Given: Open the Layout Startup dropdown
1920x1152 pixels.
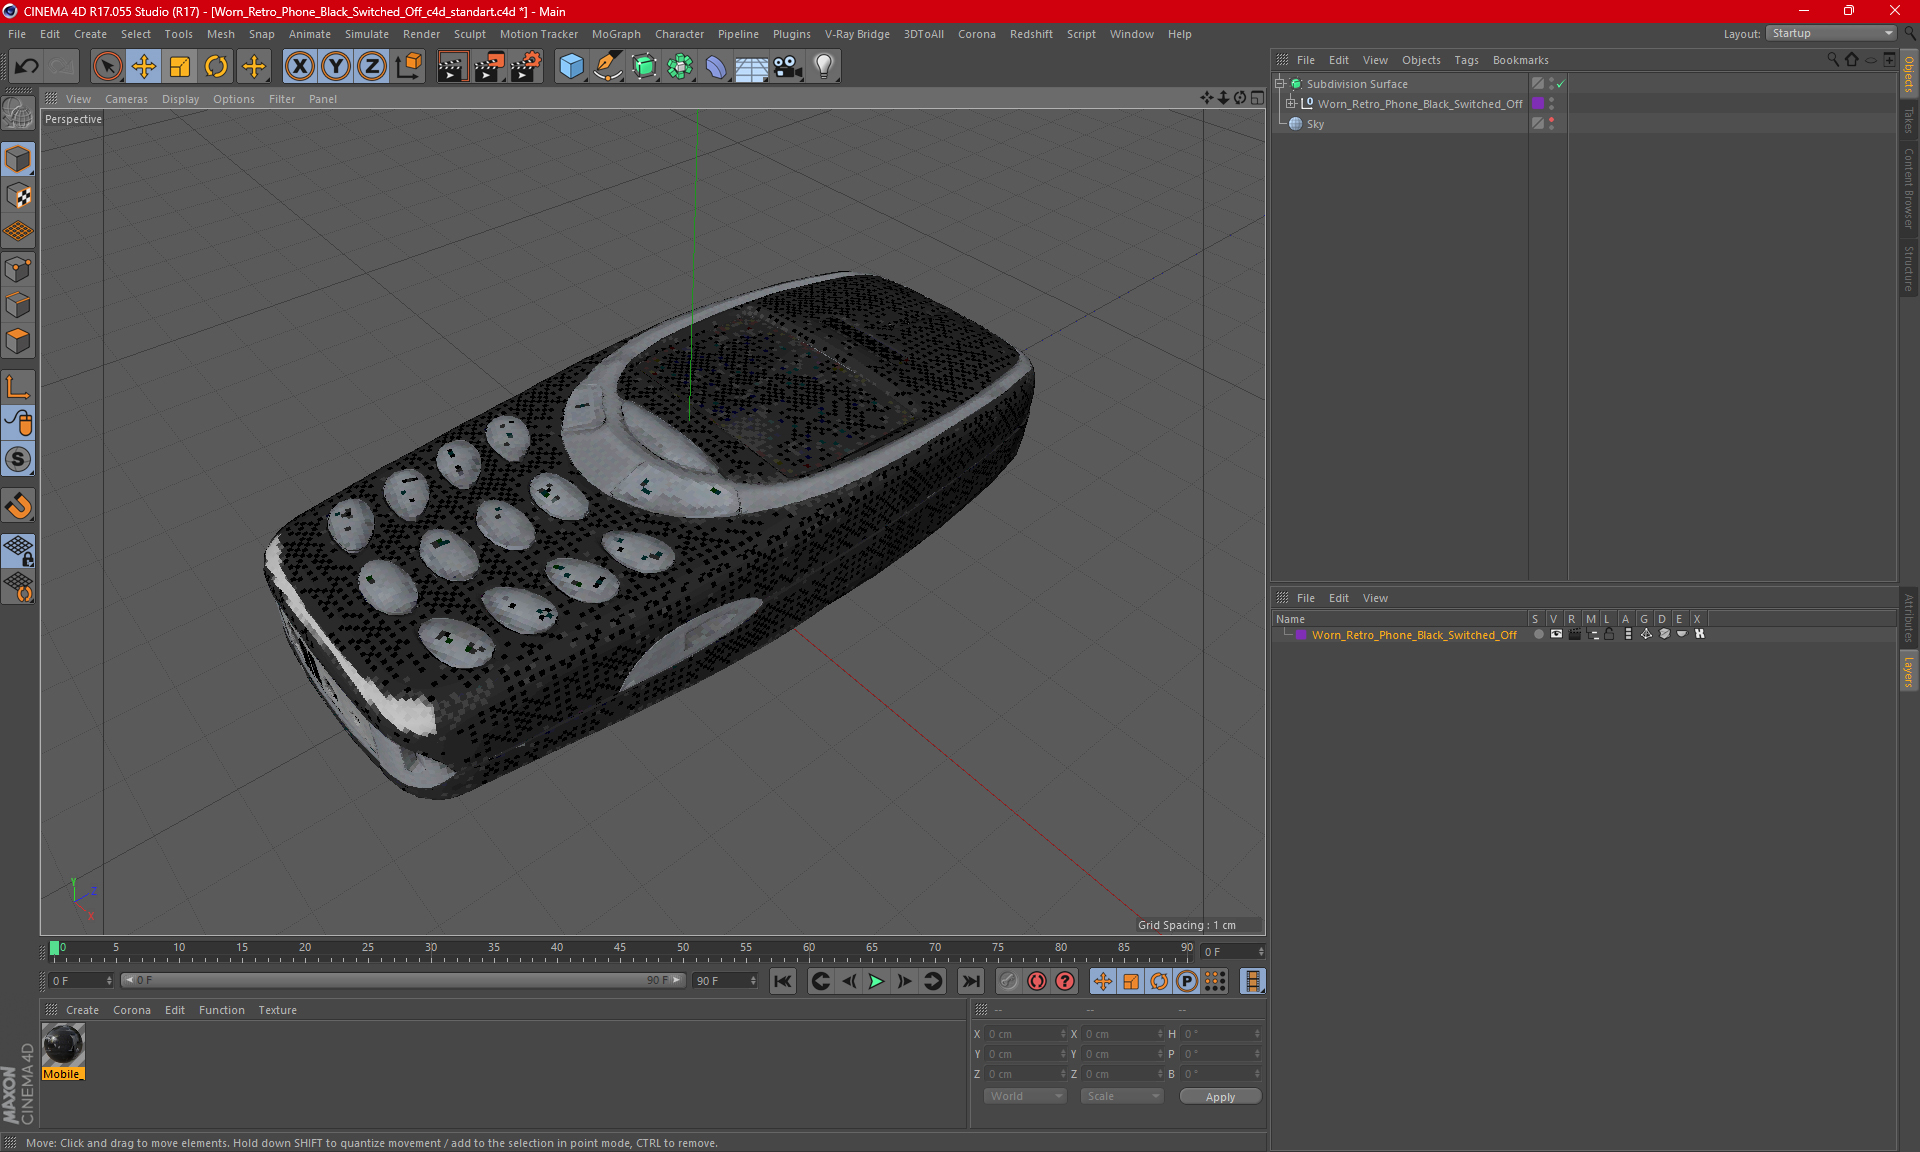Looking at the screenshot, I should coord(1831,33).
